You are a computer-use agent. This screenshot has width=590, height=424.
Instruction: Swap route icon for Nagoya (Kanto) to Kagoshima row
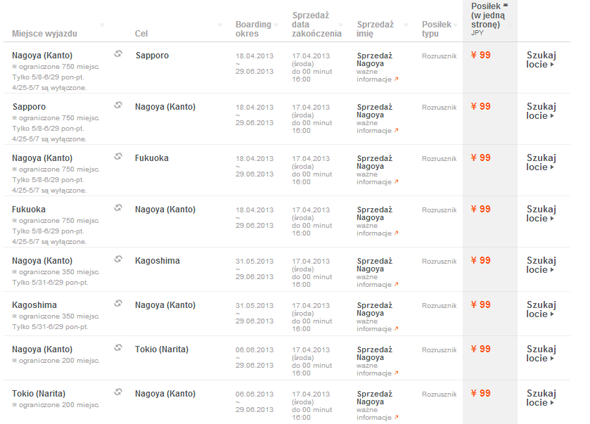tap(118, 259)
